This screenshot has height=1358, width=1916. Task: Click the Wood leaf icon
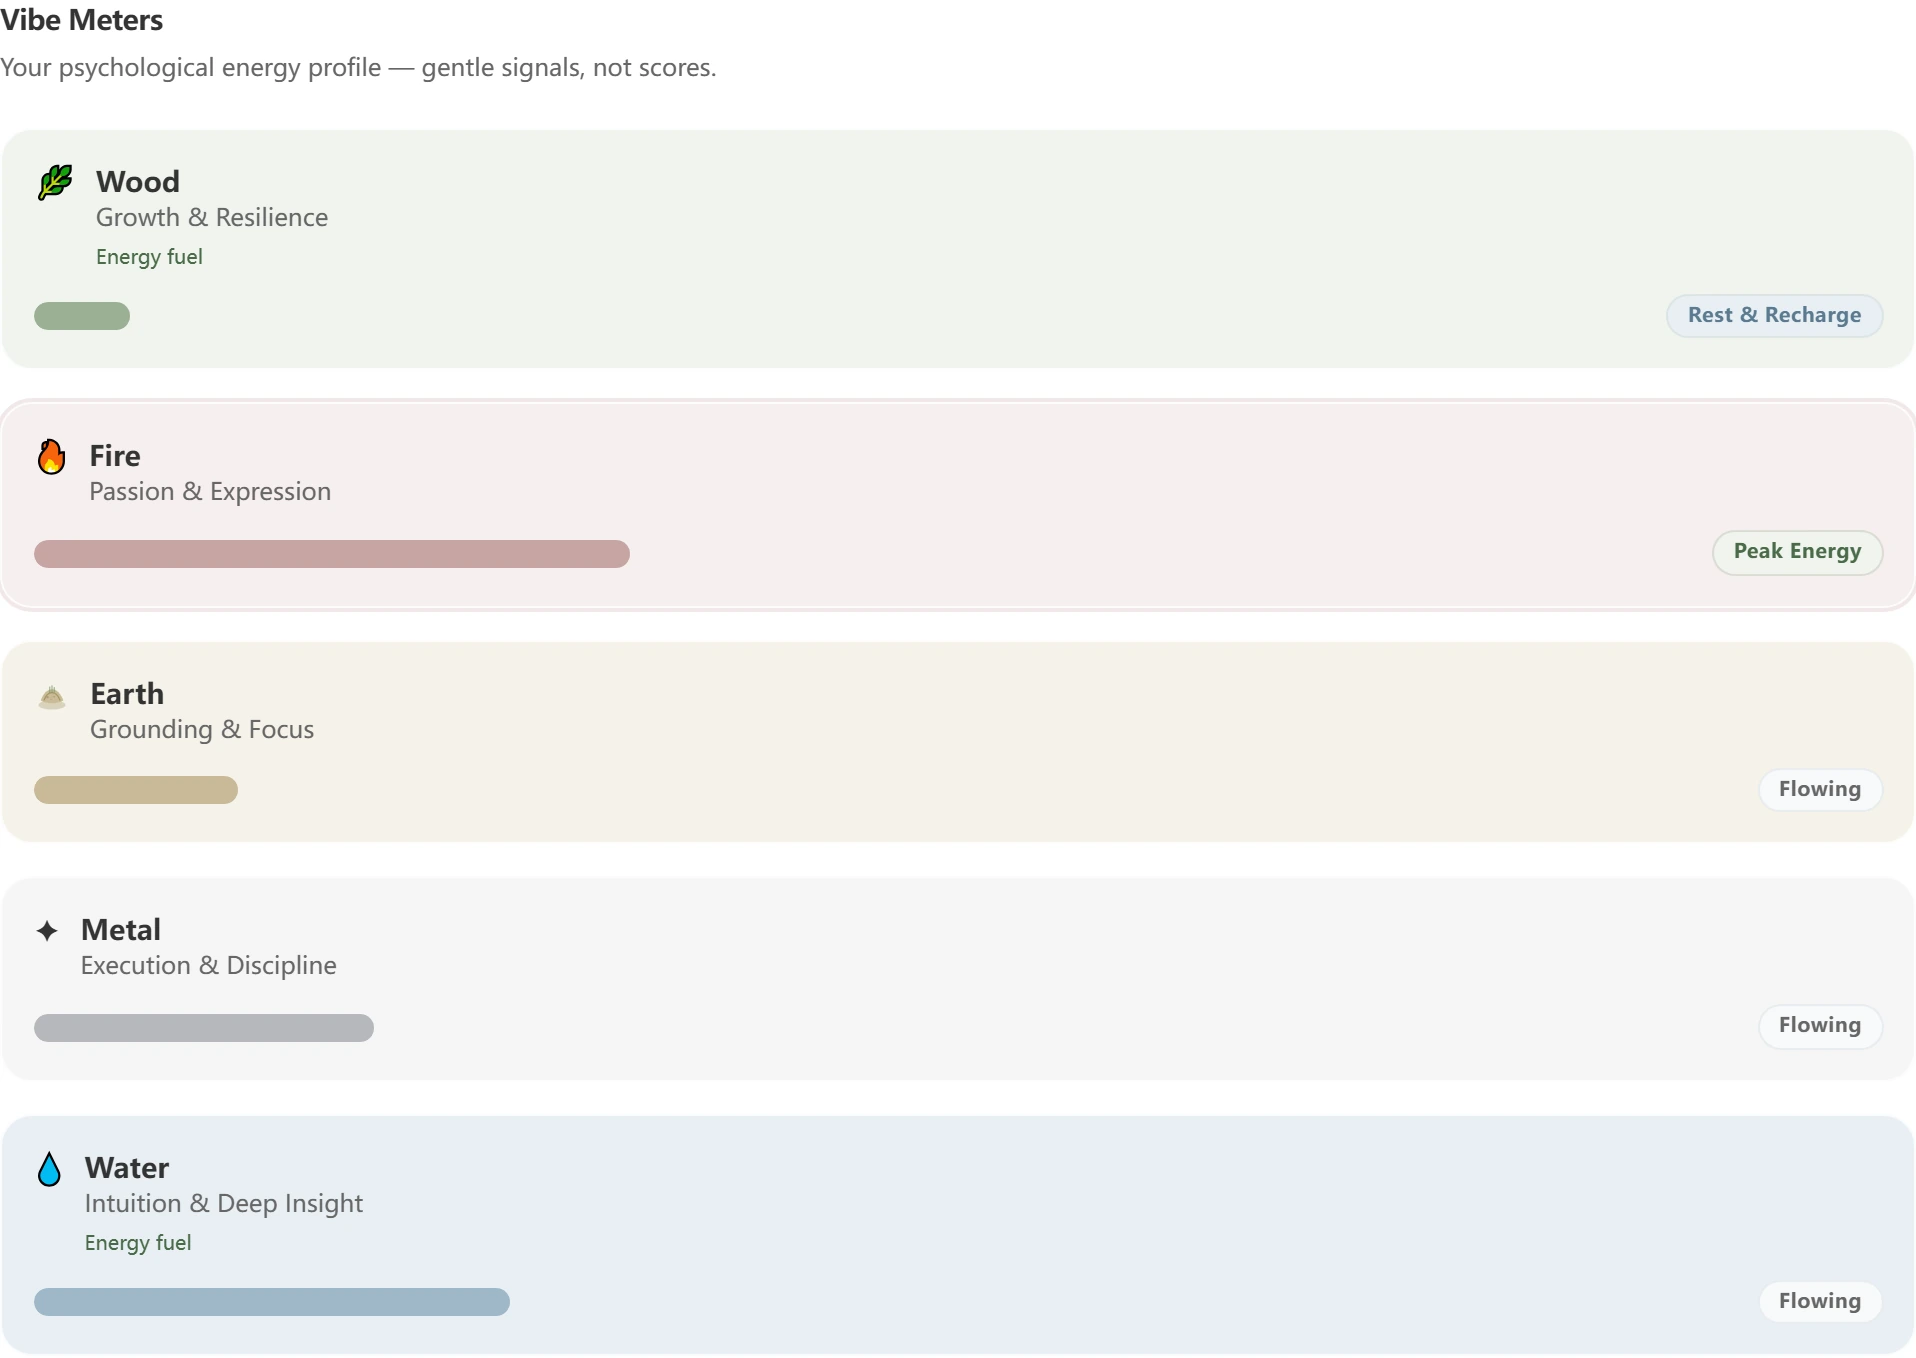tap(55, 182)
